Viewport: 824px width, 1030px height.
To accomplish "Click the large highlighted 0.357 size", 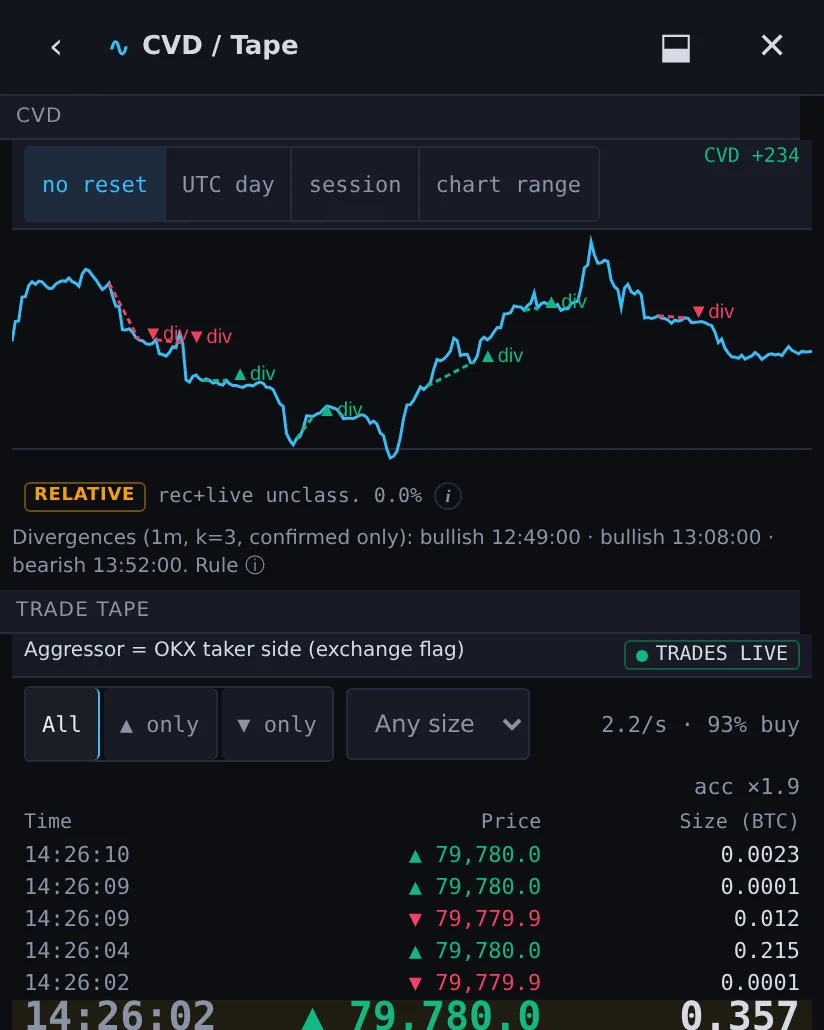I will 739,1015.
